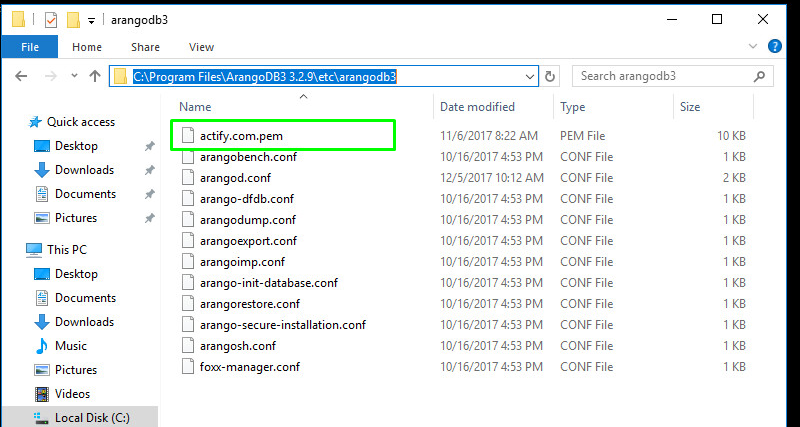Click the New folder quick access icon
Viewport: 800px width, 427px height.
pyautogui.click(x=73, y=20)
